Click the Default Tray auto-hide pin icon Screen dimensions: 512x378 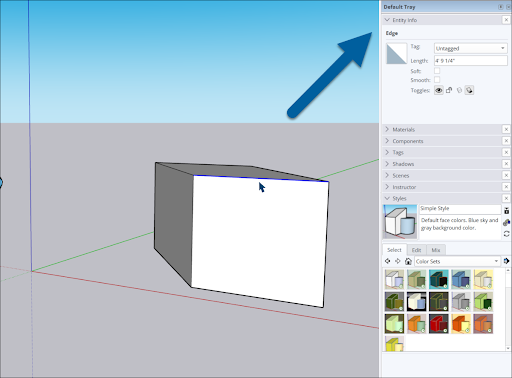(x=501, y=7)
